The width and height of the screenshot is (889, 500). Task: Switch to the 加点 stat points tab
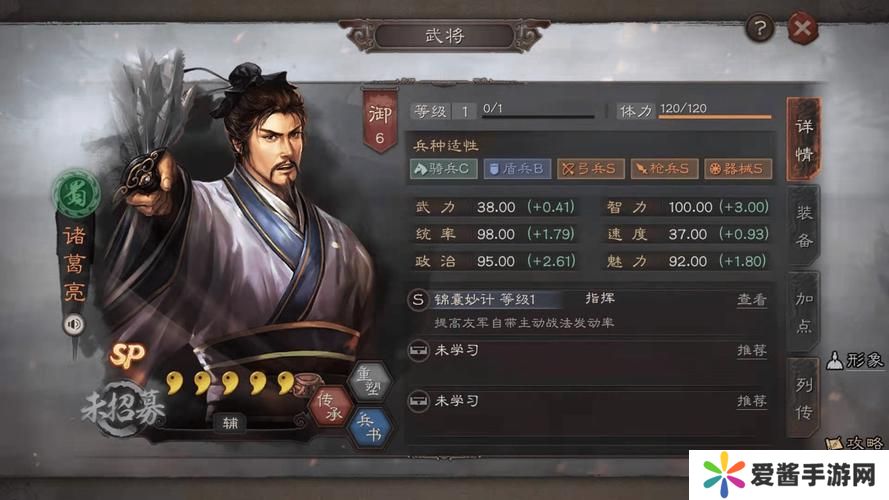pyautogui.click(x=803, y=312)
